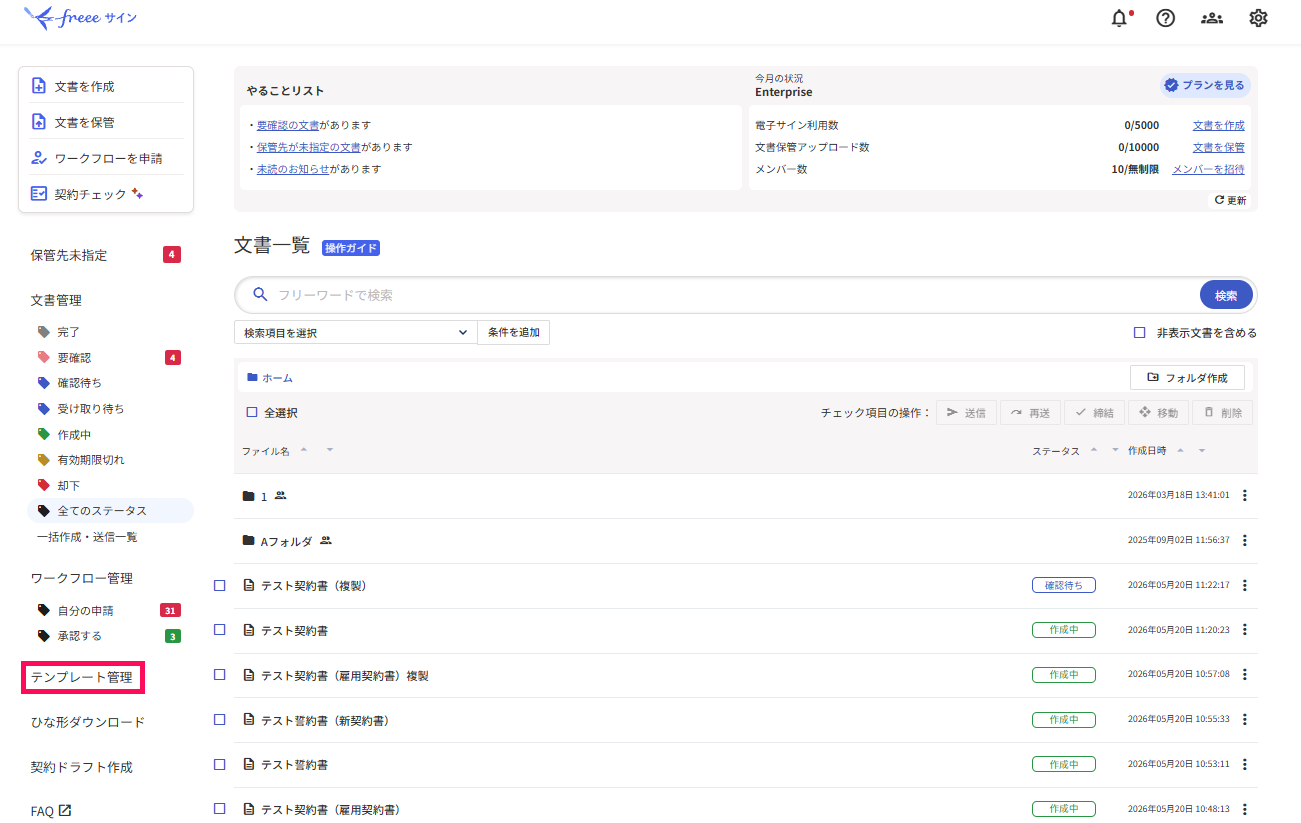Click the フォルダ作成 button
Image resolution: width=1301 pixels, height=823 pixels.
(1187, 377)
